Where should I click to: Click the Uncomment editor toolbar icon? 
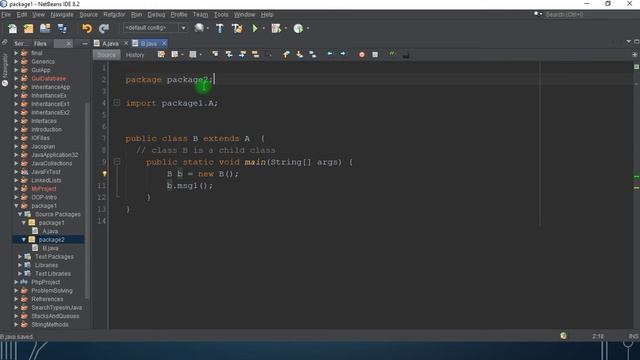point(406,54)
